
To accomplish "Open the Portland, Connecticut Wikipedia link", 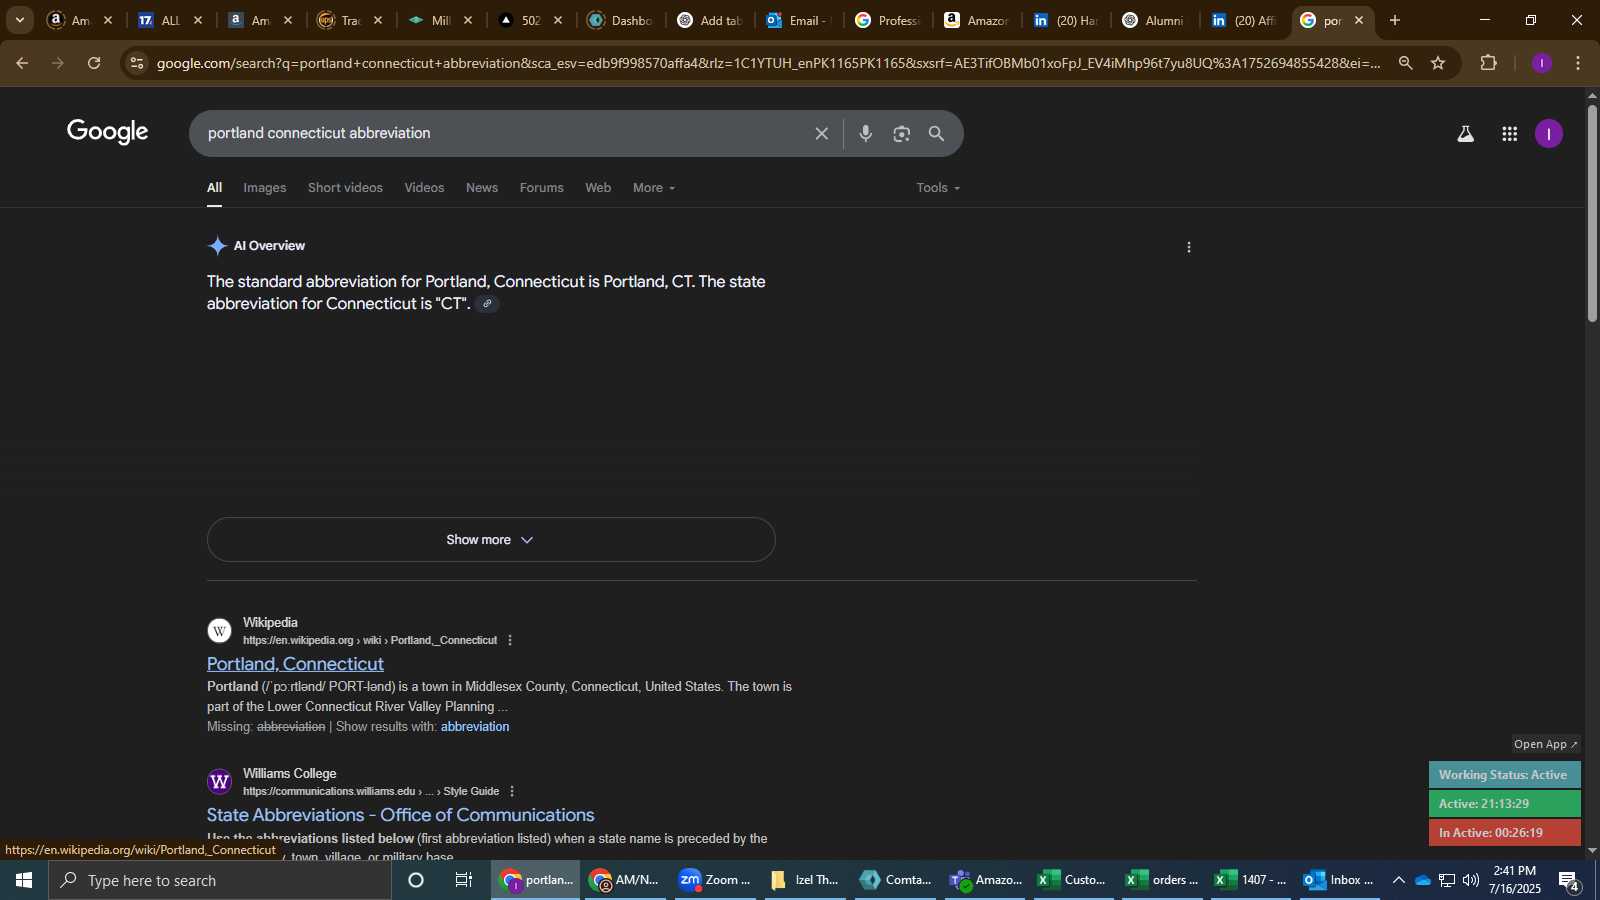I will [295, 664].
